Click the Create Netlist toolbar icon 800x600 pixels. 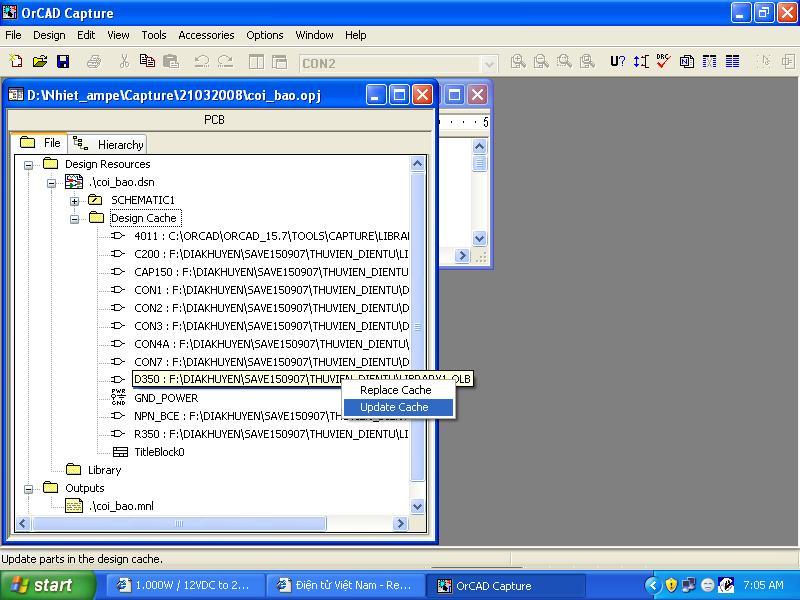(x=687, y=62)
